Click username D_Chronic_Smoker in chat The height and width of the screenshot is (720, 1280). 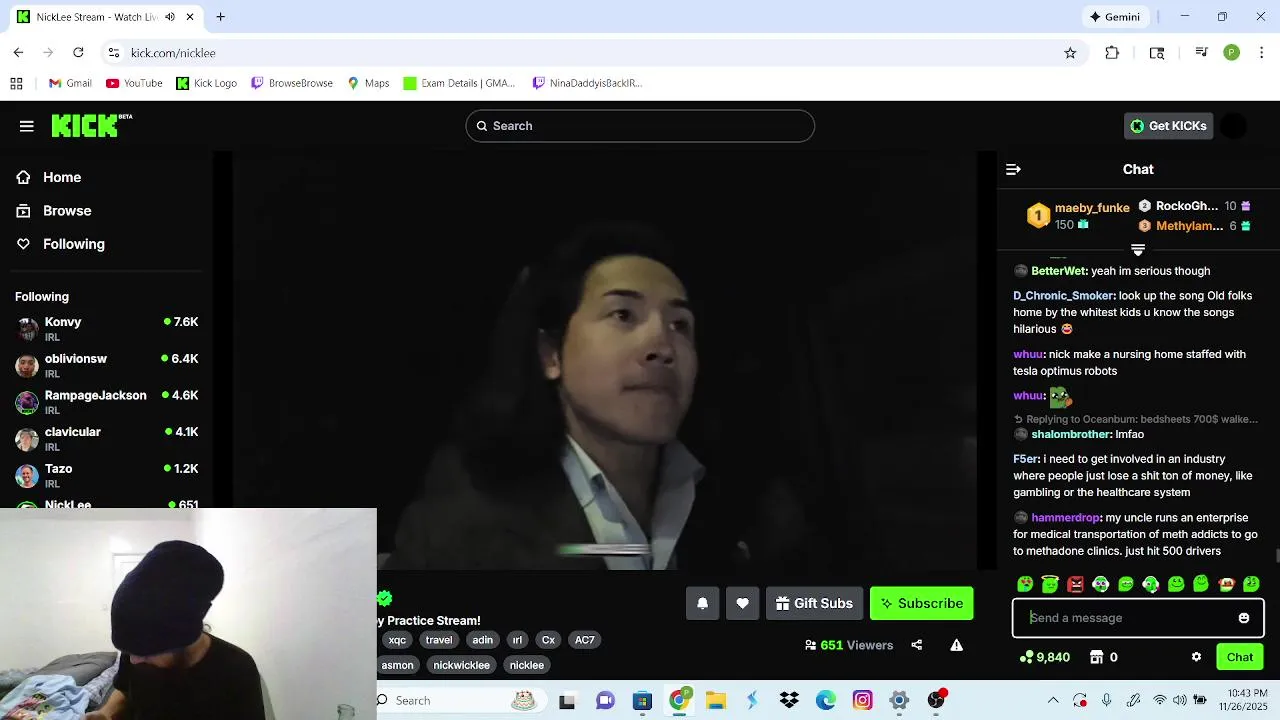(x=1063, y=296)
